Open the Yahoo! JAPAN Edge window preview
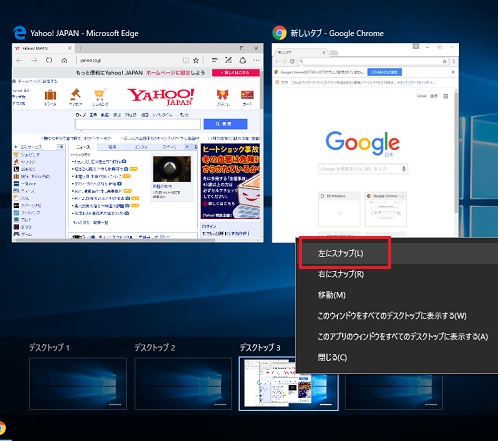Image resolution: width=498 pixels, height=441 pixels. (x=138, y=142)
